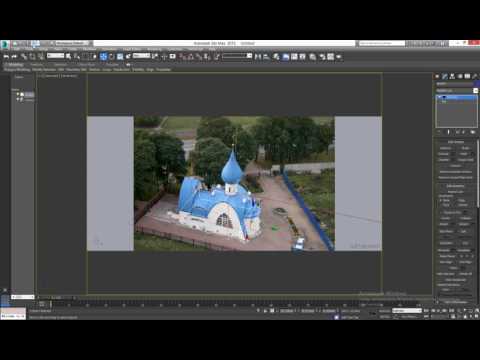Expand the first object in Scene Explorer
The height and width of the screenshot is (360, 480).
click(x=18, y=95)
